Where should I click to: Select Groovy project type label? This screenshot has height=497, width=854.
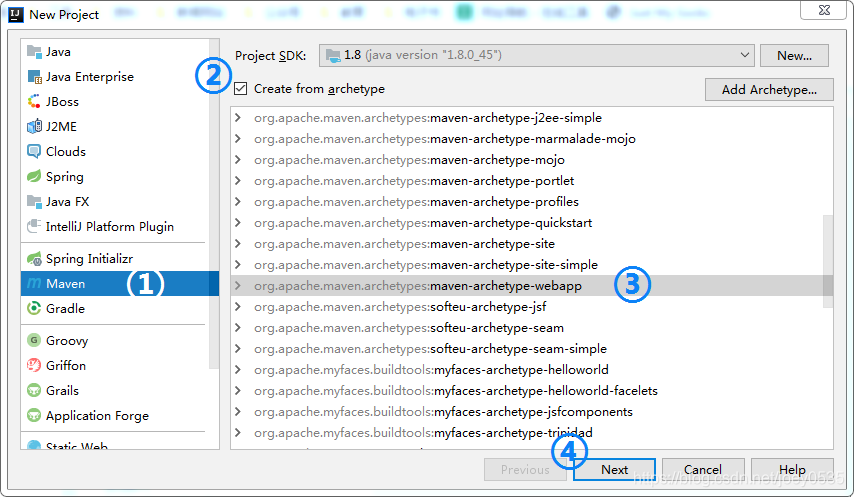(x=67, y=341)
